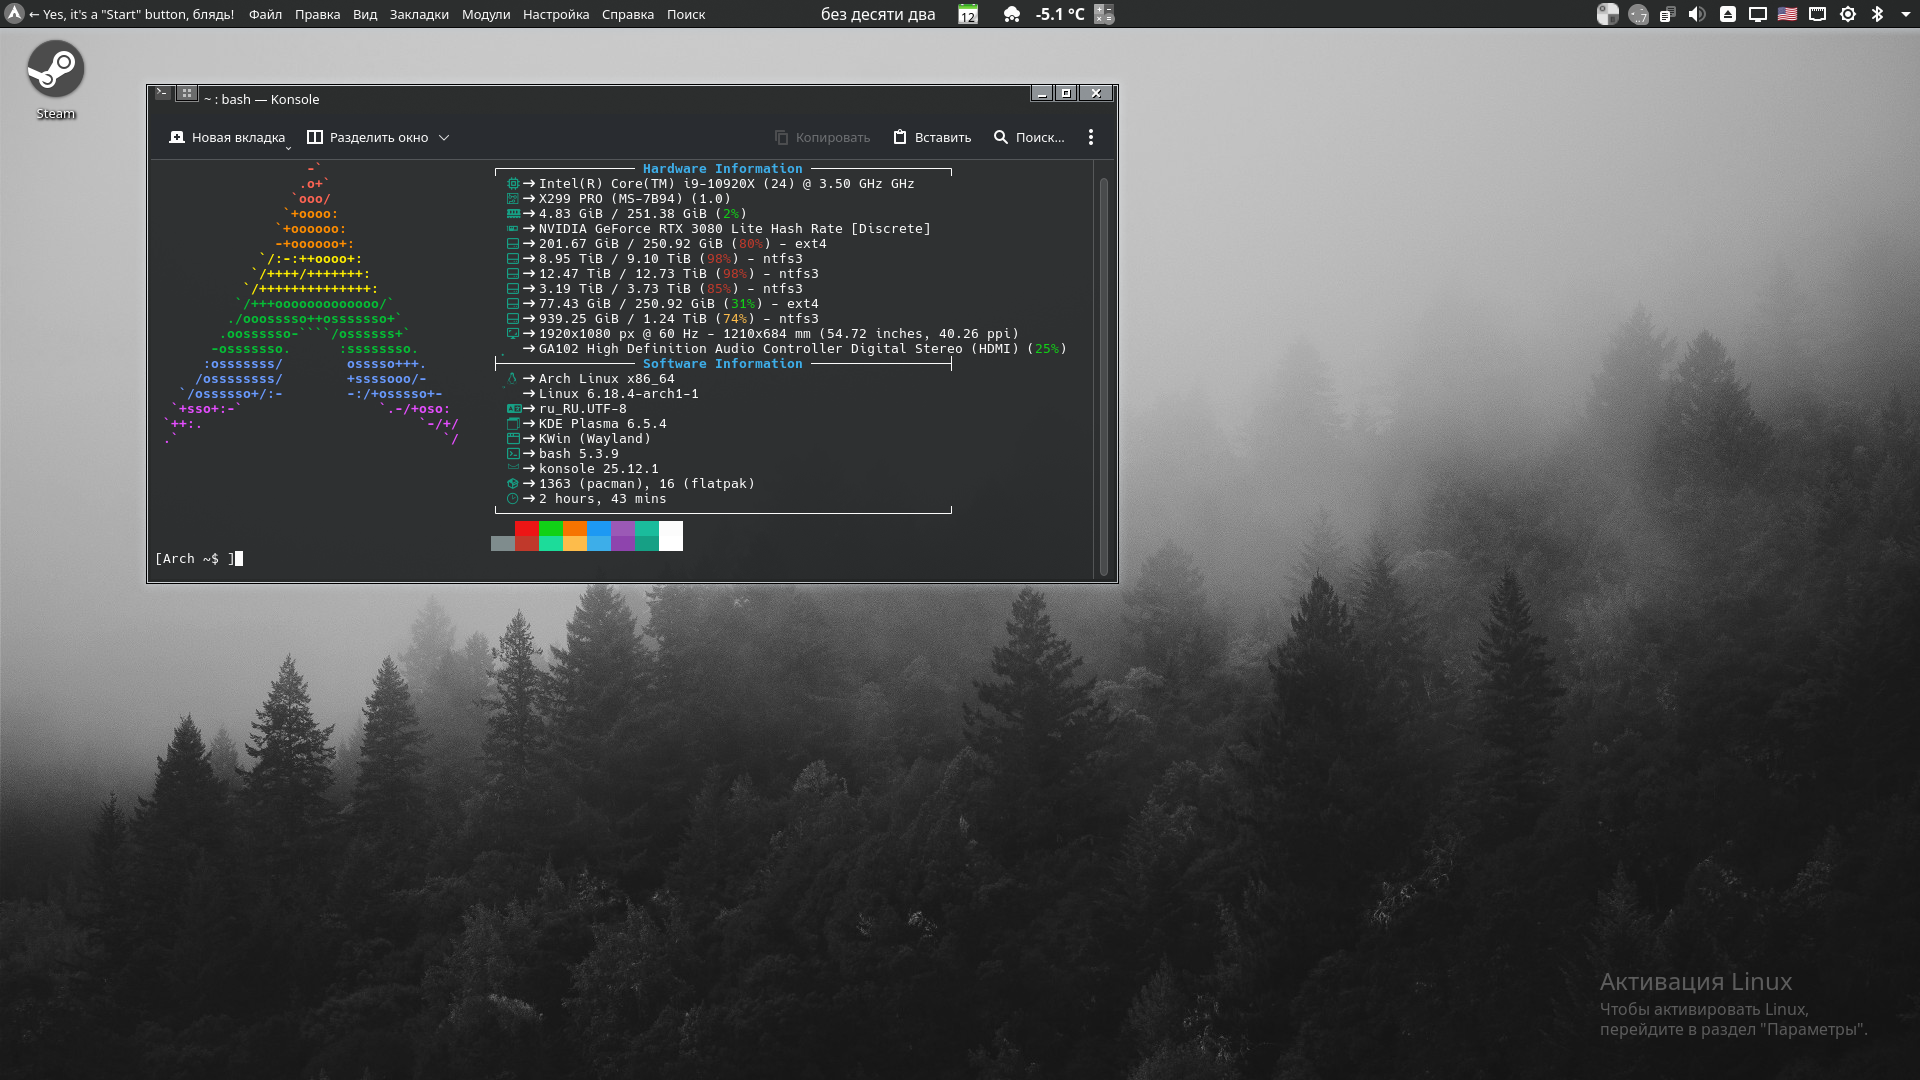The height and width of the screenshot is (1080, 1920).
Task: Click the on-all-desktops pin titlebar icon
Action: coord(186,93)
